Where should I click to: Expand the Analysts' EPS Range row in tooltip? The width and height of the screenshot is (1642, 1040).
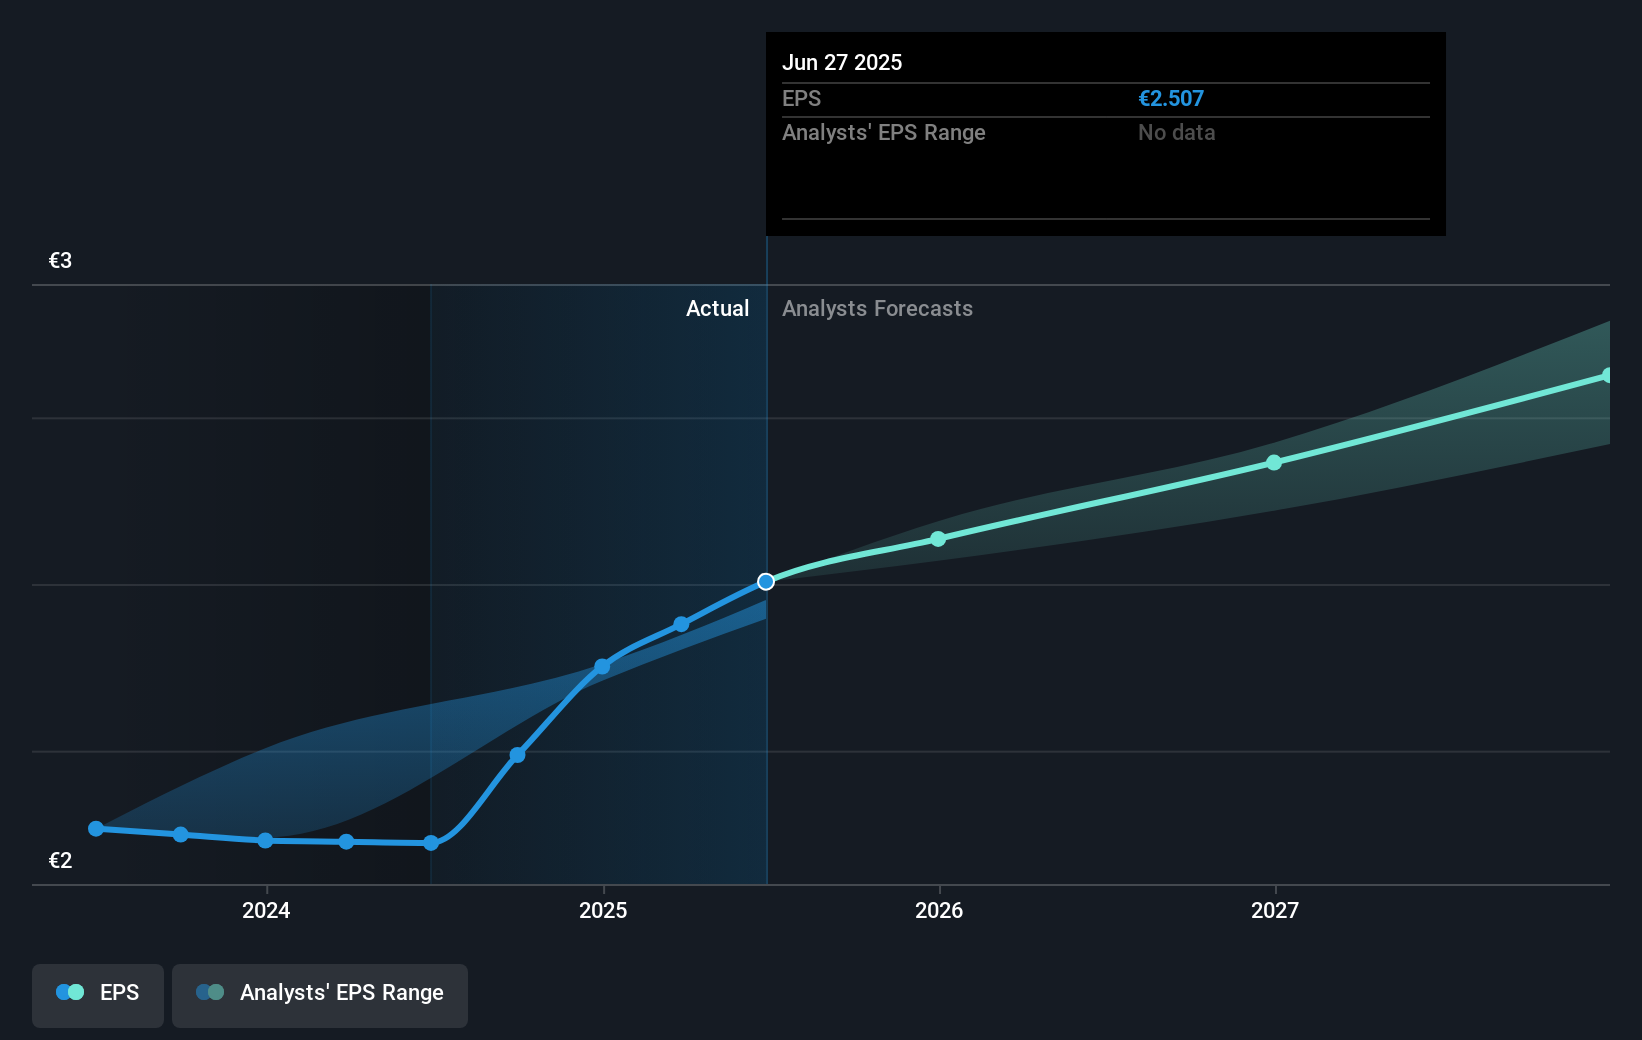pos(884,132)
